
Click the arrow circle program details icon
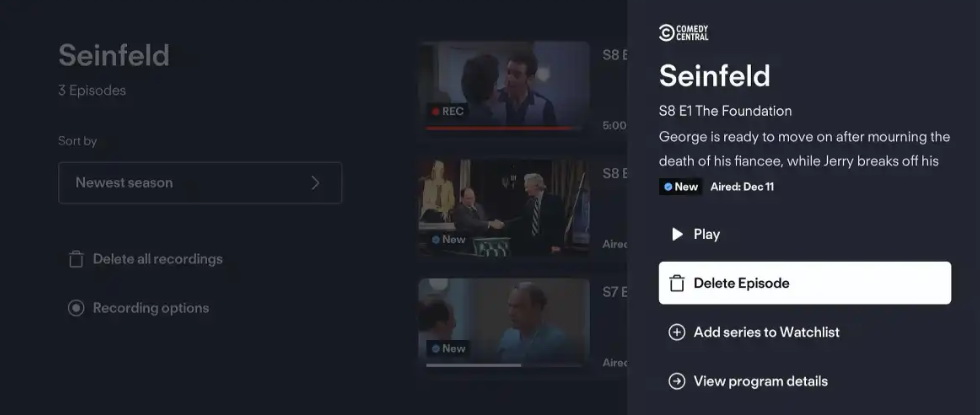[x=677, y=381]
